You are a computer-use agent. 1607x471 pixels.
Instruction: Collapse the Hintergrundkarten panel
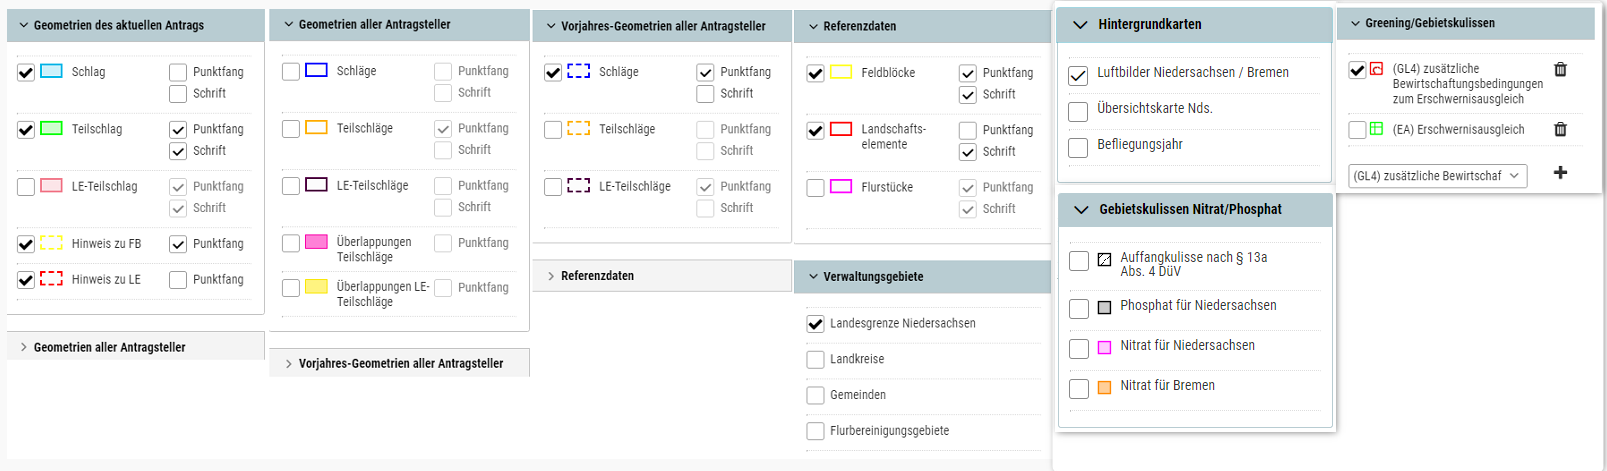point(1080,25)
